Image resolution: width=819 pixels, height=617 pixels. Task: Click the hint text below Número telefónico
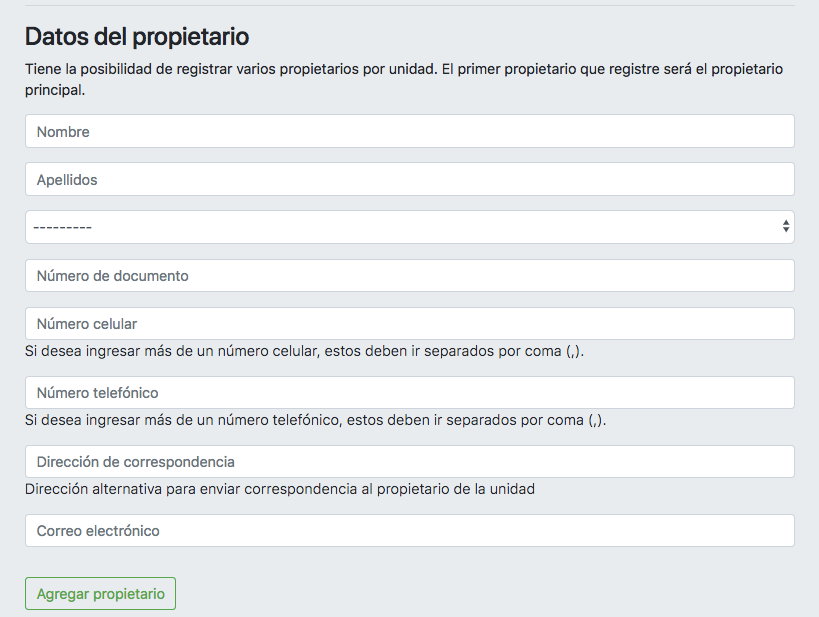pos(315,420)
